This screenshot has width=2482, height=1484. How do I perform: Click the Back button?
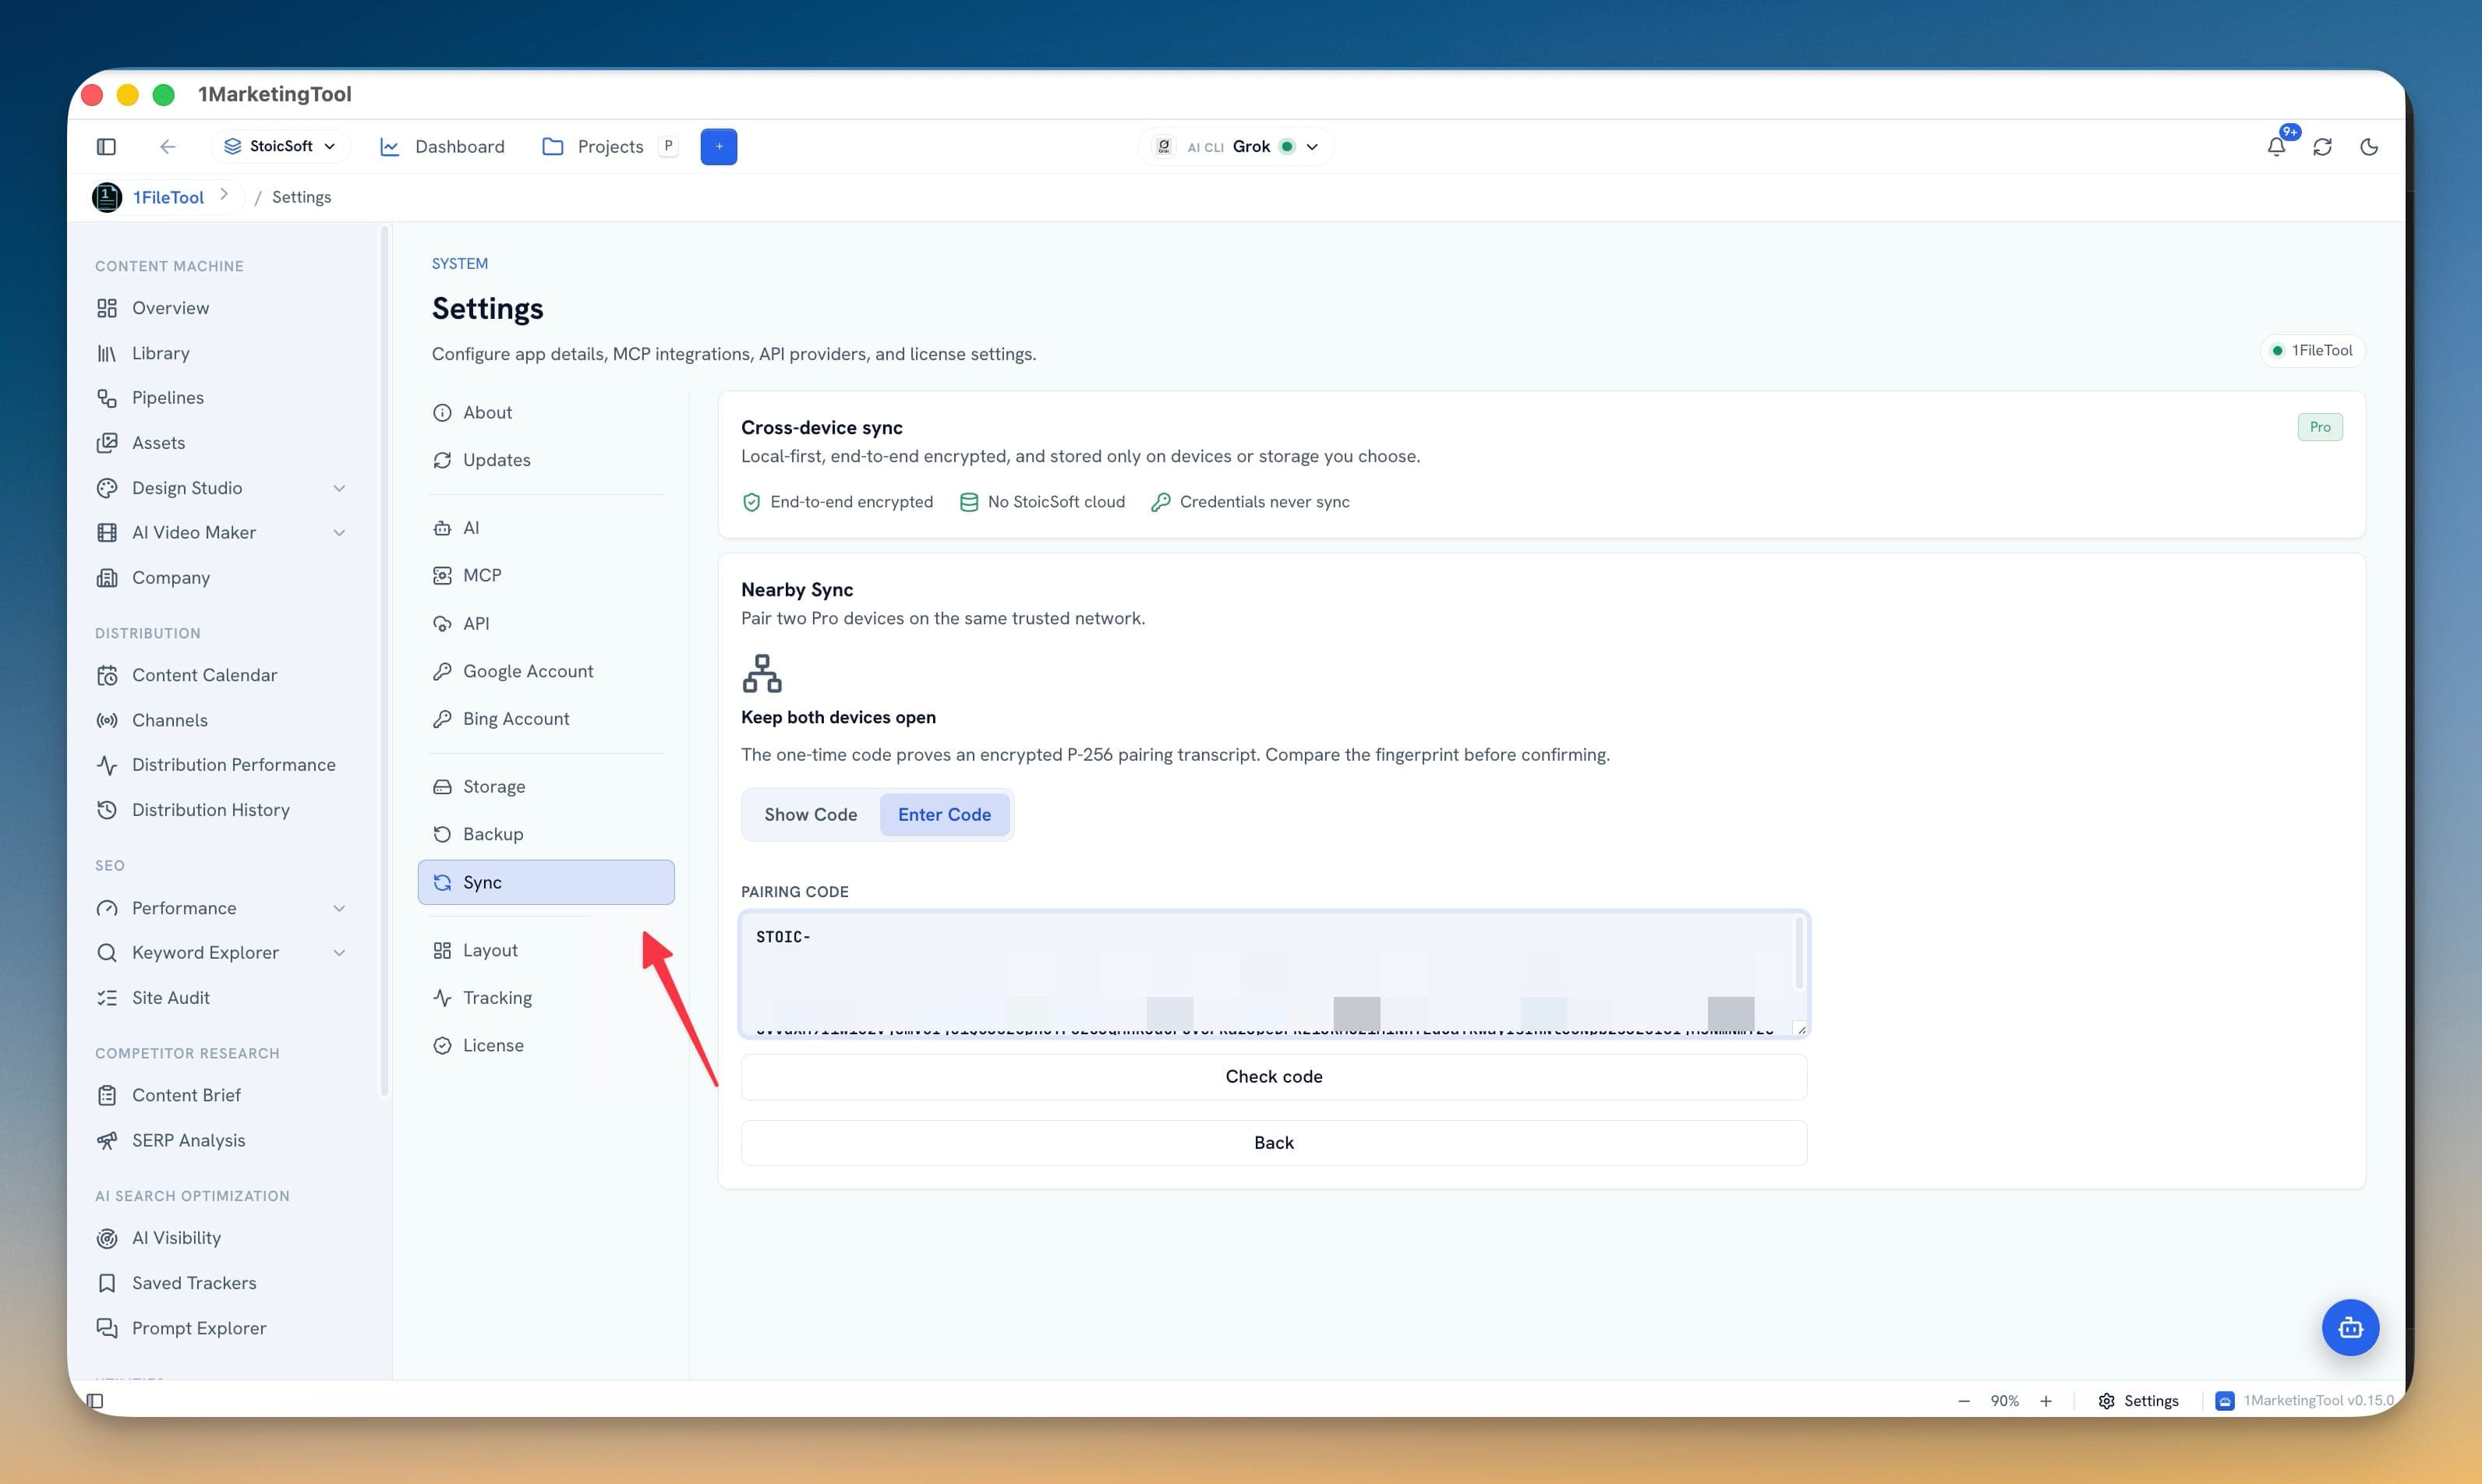[x=1273, y=1142]
